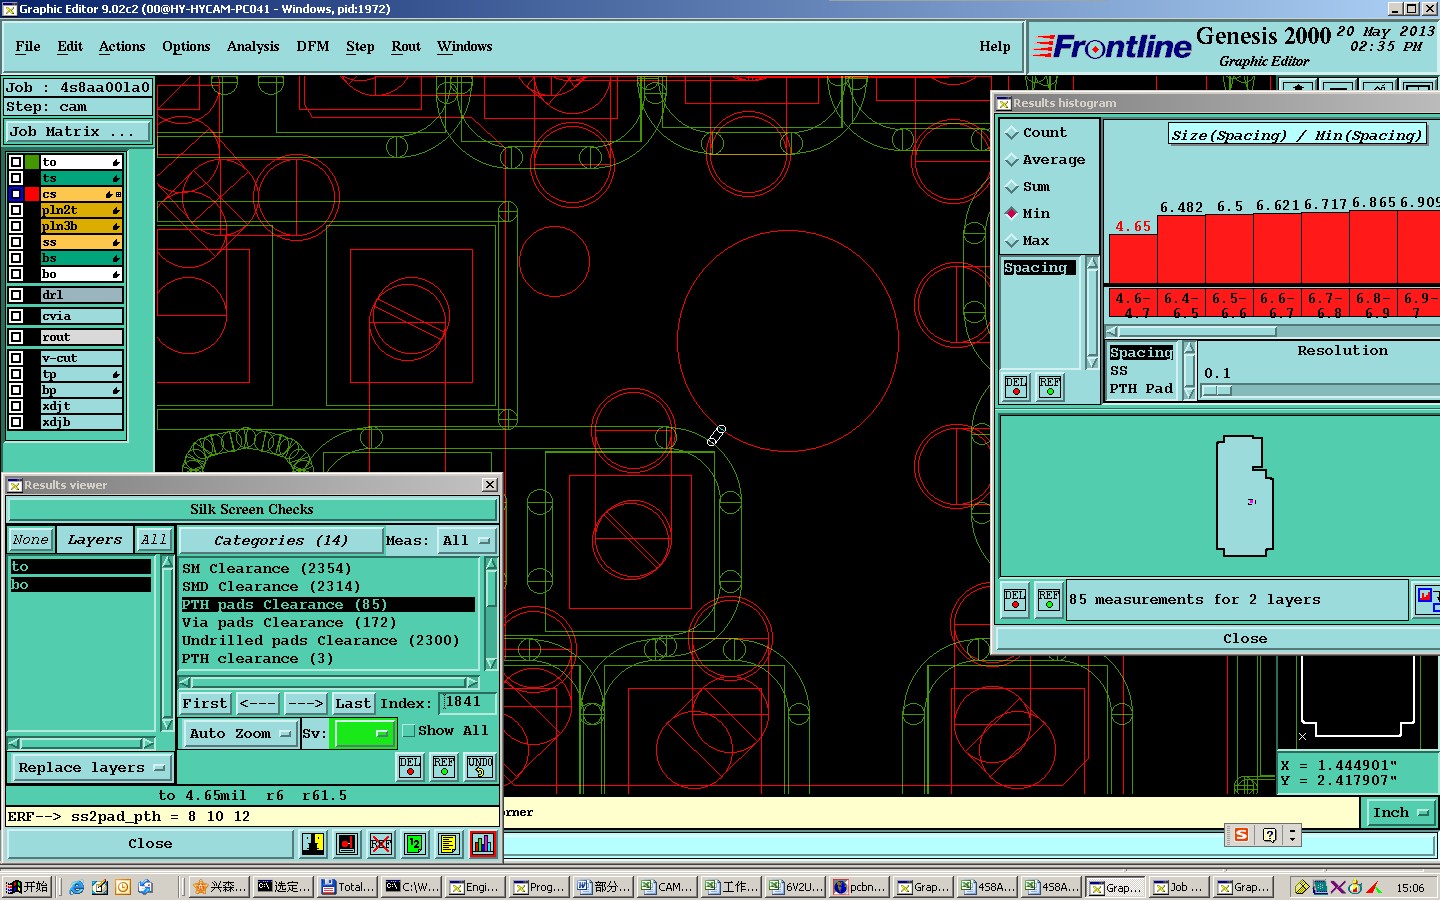This screenshot has height=900, width=1440.
Task: Click the histogram bar-chart icon in Results viewer
Action: click(x=483, y=844)
